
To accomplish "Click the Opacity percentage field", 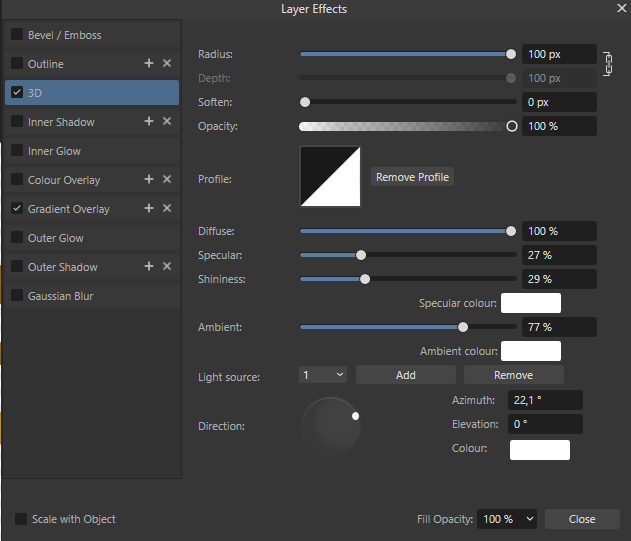I will [559, 126].
